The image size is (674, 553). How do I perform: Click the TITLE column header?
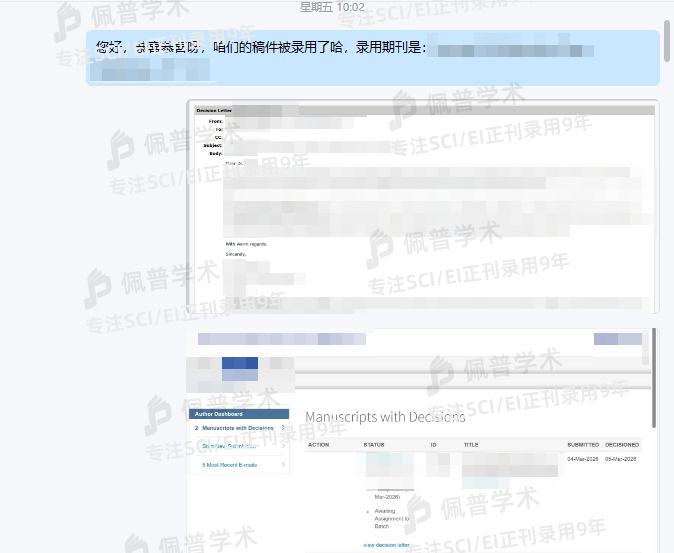[x=471, y=444]
